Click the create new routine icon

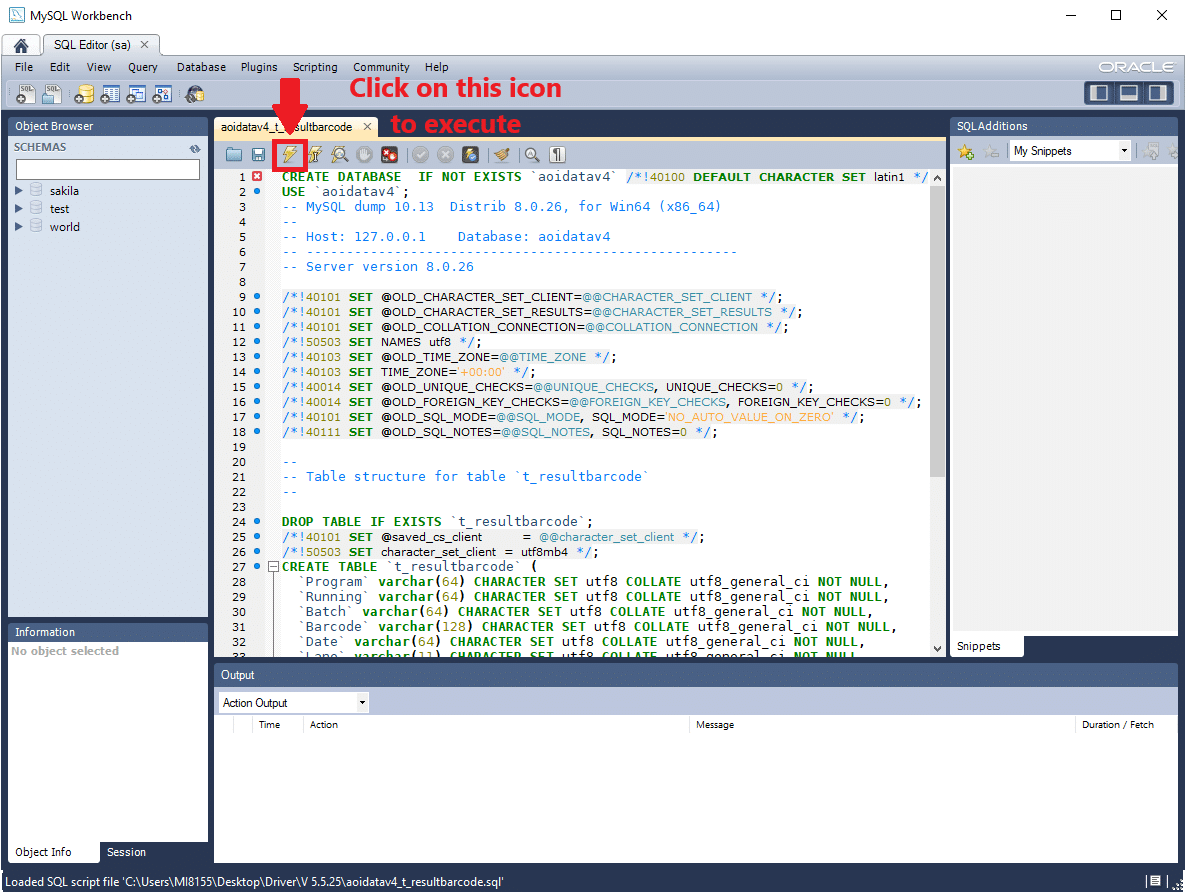tap(162, 94)
